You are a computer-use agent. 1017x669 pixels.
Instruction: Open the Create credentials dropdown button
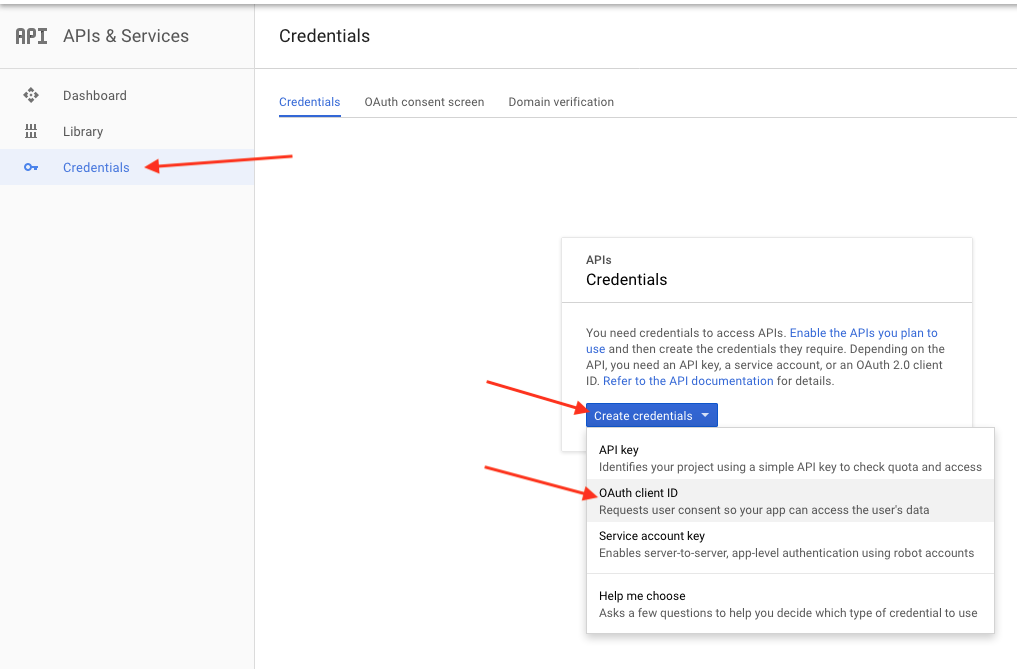[x=652, y=415]
